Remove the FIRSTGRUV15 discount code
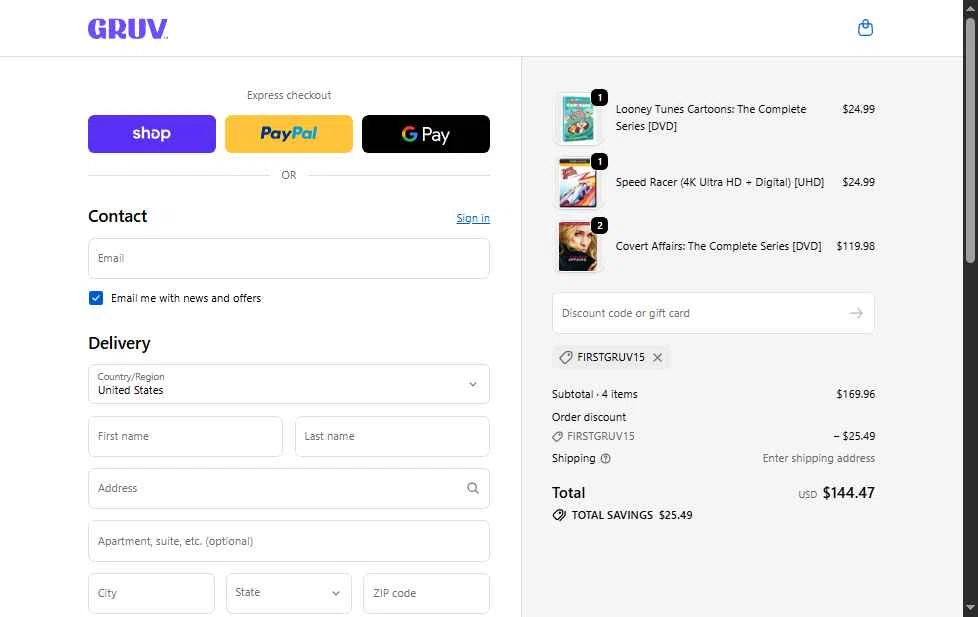This screenshot has width=978, height=617. [657, 358]
